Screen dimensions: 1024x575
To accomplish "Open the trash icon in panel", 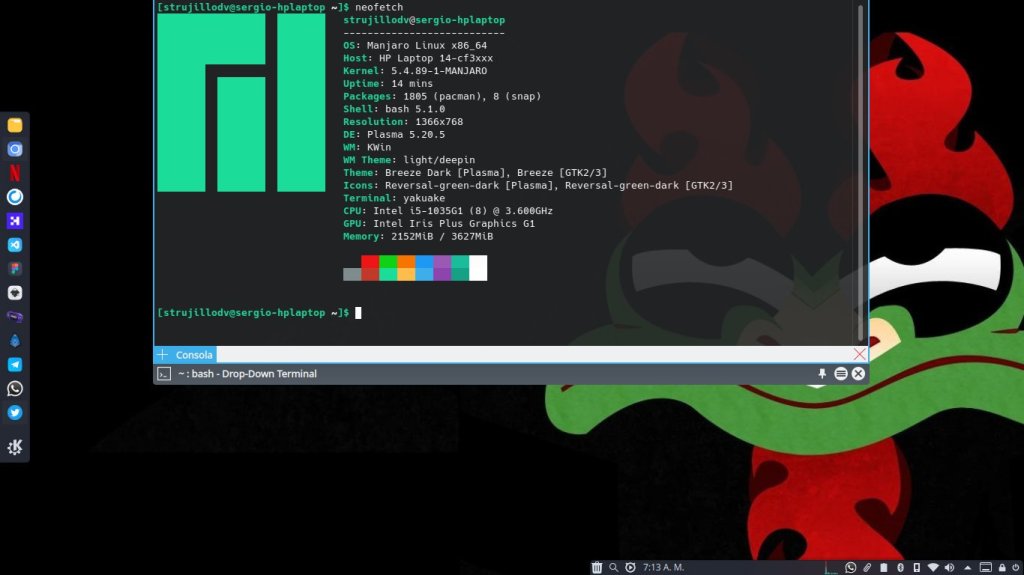I will click(597, 568).
